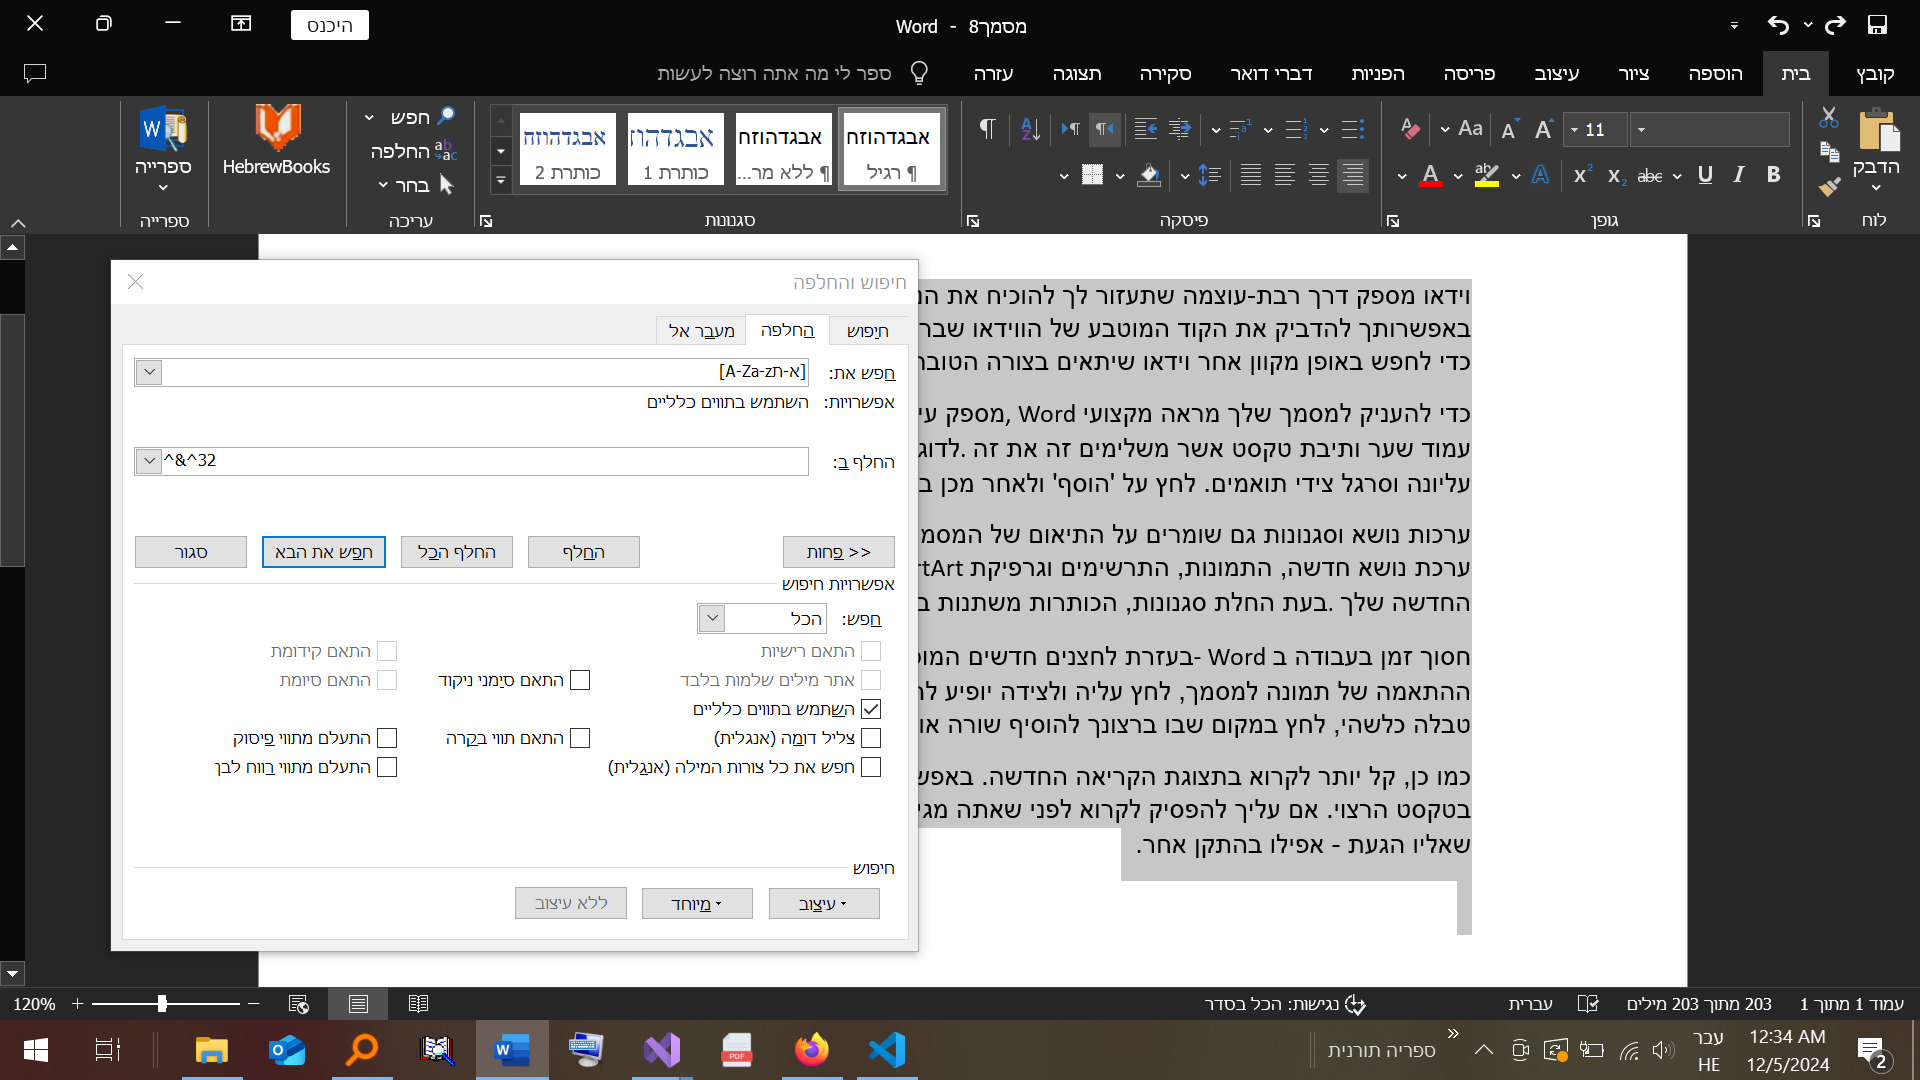Toggle show paragraph marks pilcrow
This screenshot has height=1080, width=1920.
pos(987,129)
